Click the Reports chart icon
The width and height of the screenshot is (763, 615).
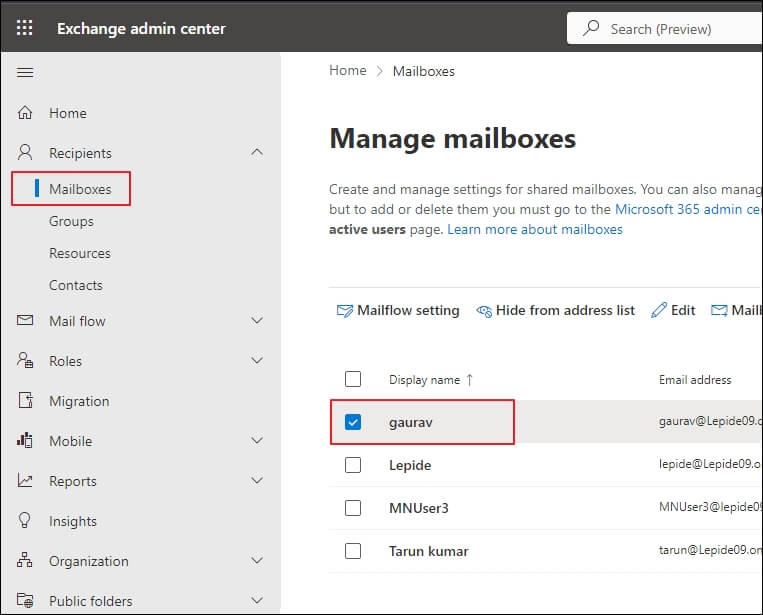pos(26,481)
